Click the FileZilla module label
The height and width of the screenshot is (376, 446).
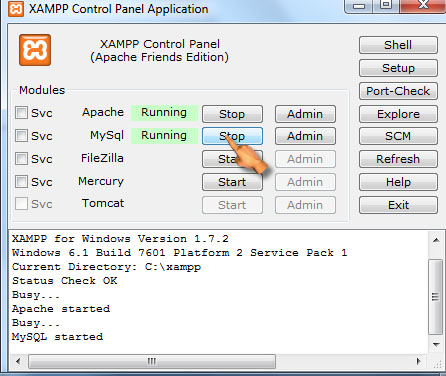pyautogui.click(x=102, y=158)
